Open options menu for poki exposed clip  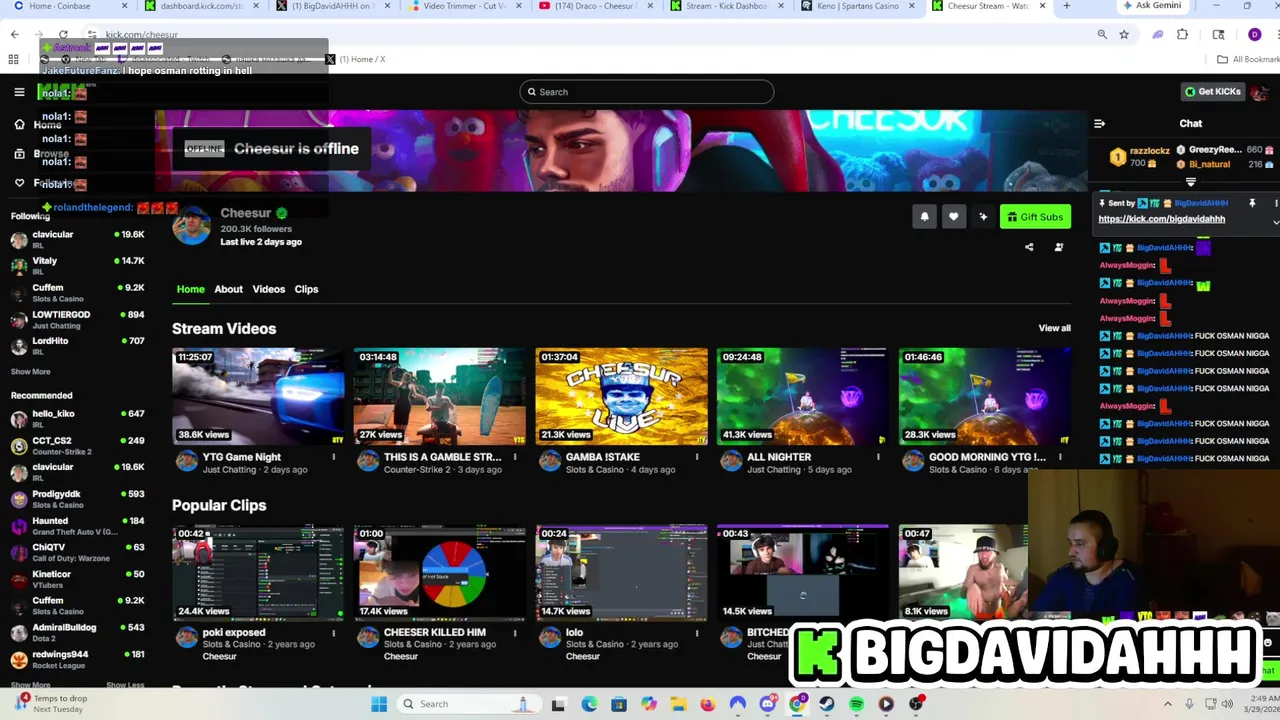[x=333, y=633]
